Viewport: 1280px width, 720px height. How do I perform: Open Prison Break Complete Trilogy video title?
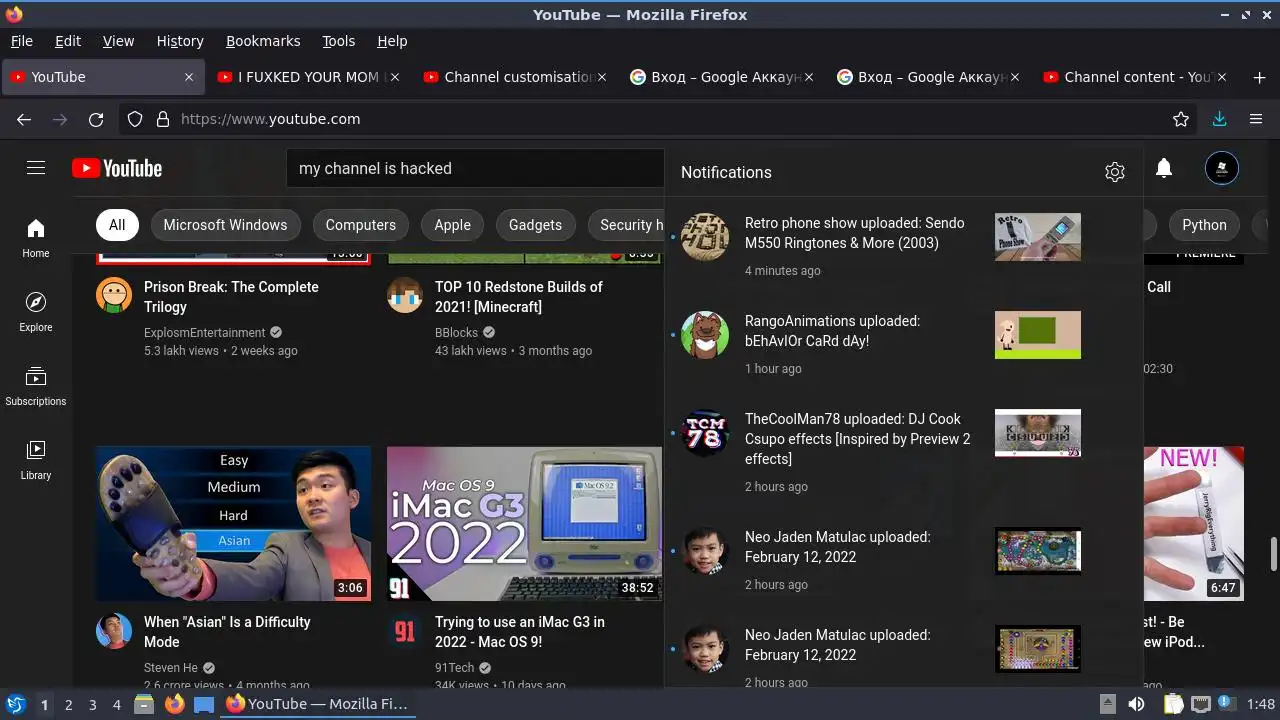click(231, 297)
